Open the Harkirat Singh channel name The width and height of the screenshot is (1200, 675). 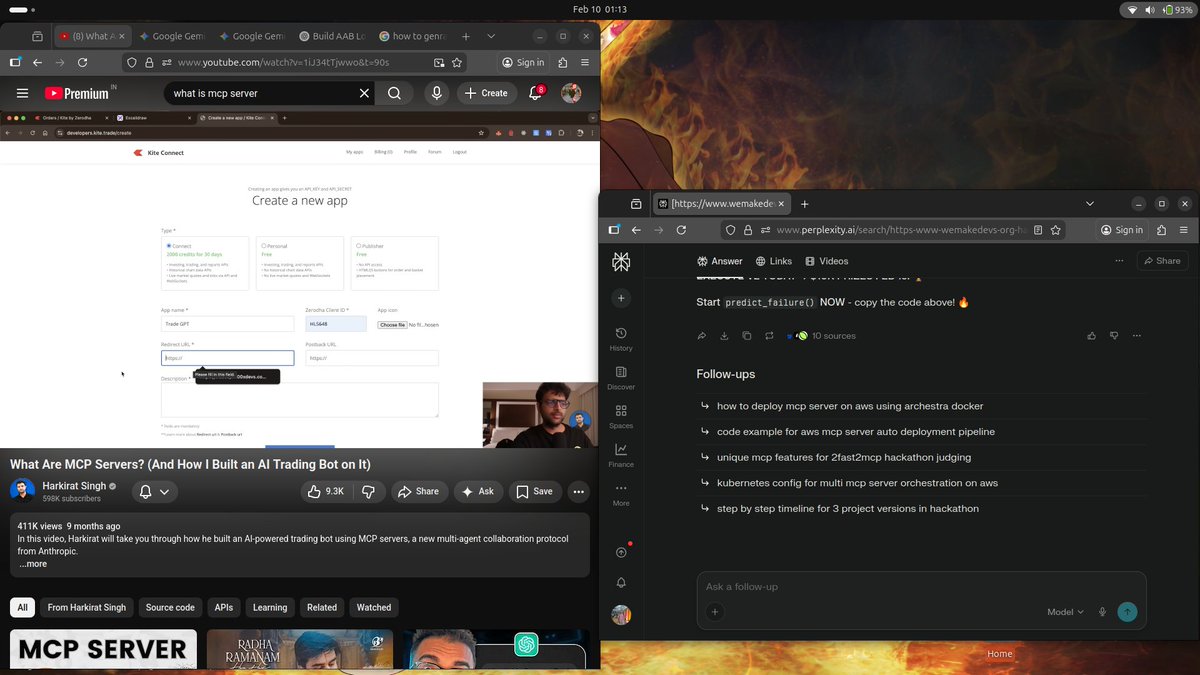(74, 486)
